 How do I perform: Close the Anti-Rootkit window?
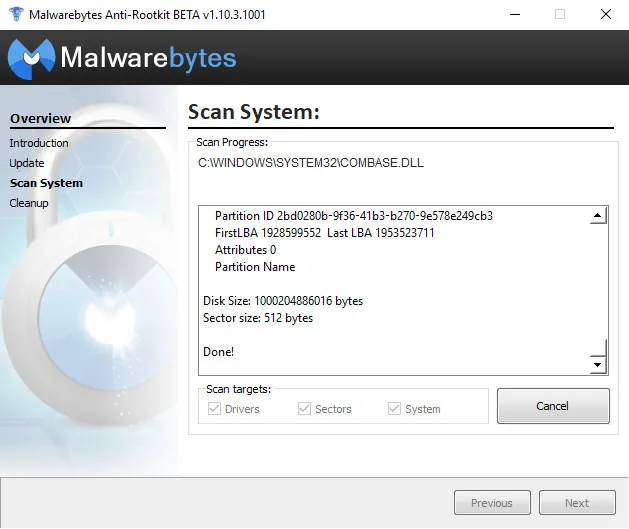(x=606, y=14)
